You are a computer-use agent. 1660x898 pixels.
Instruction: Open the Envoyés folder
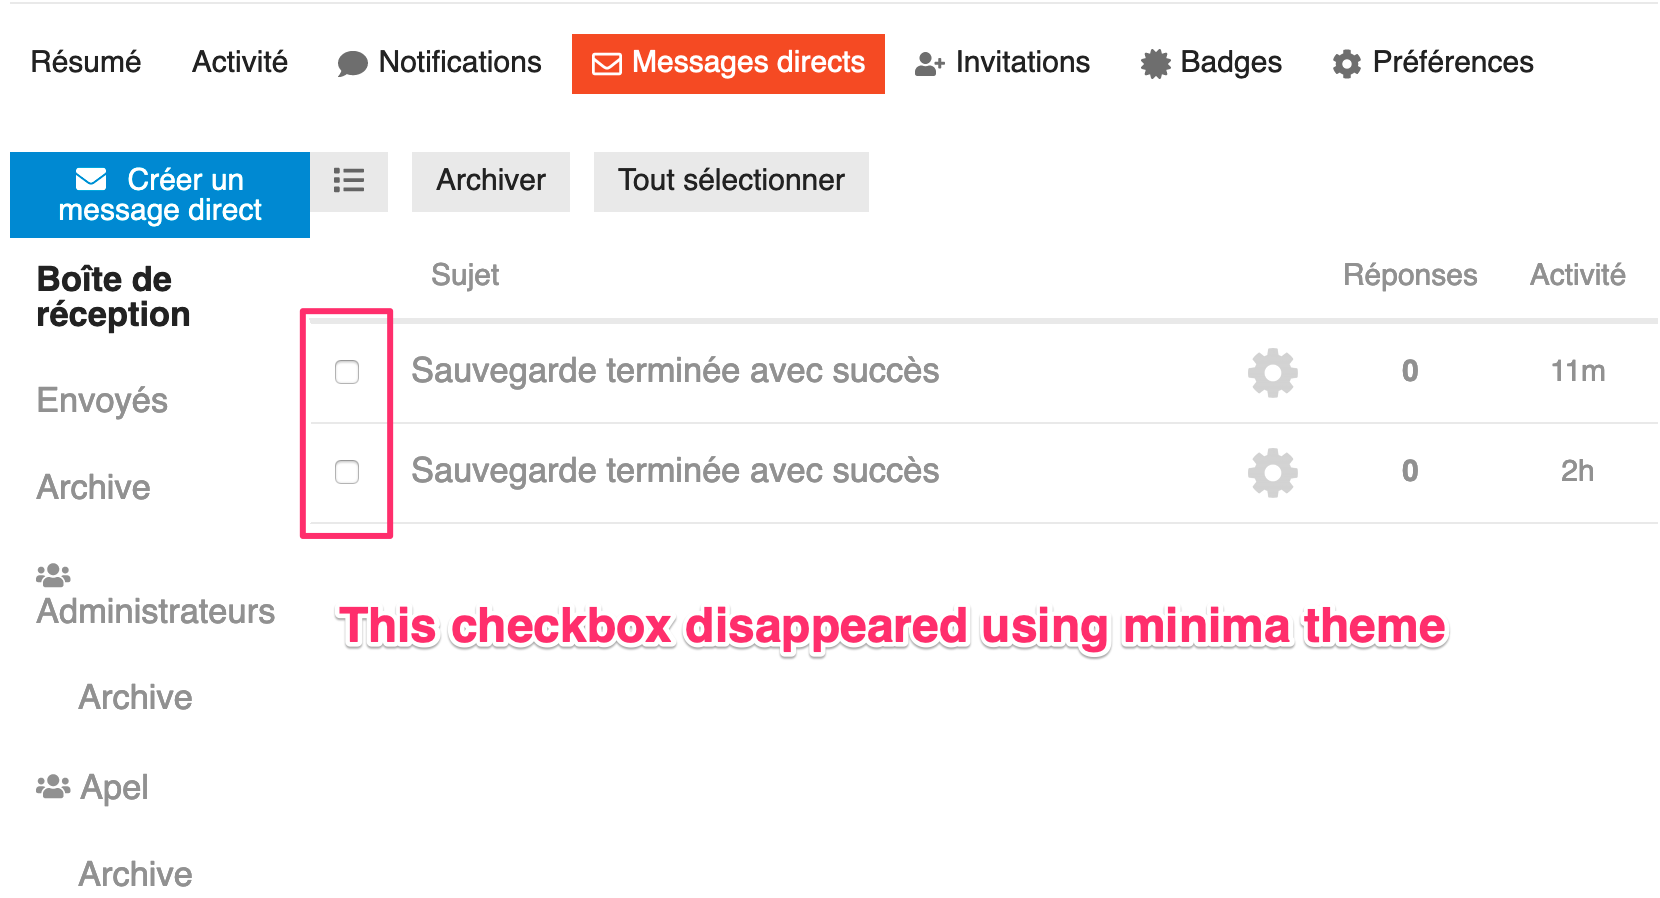point(102,400)
